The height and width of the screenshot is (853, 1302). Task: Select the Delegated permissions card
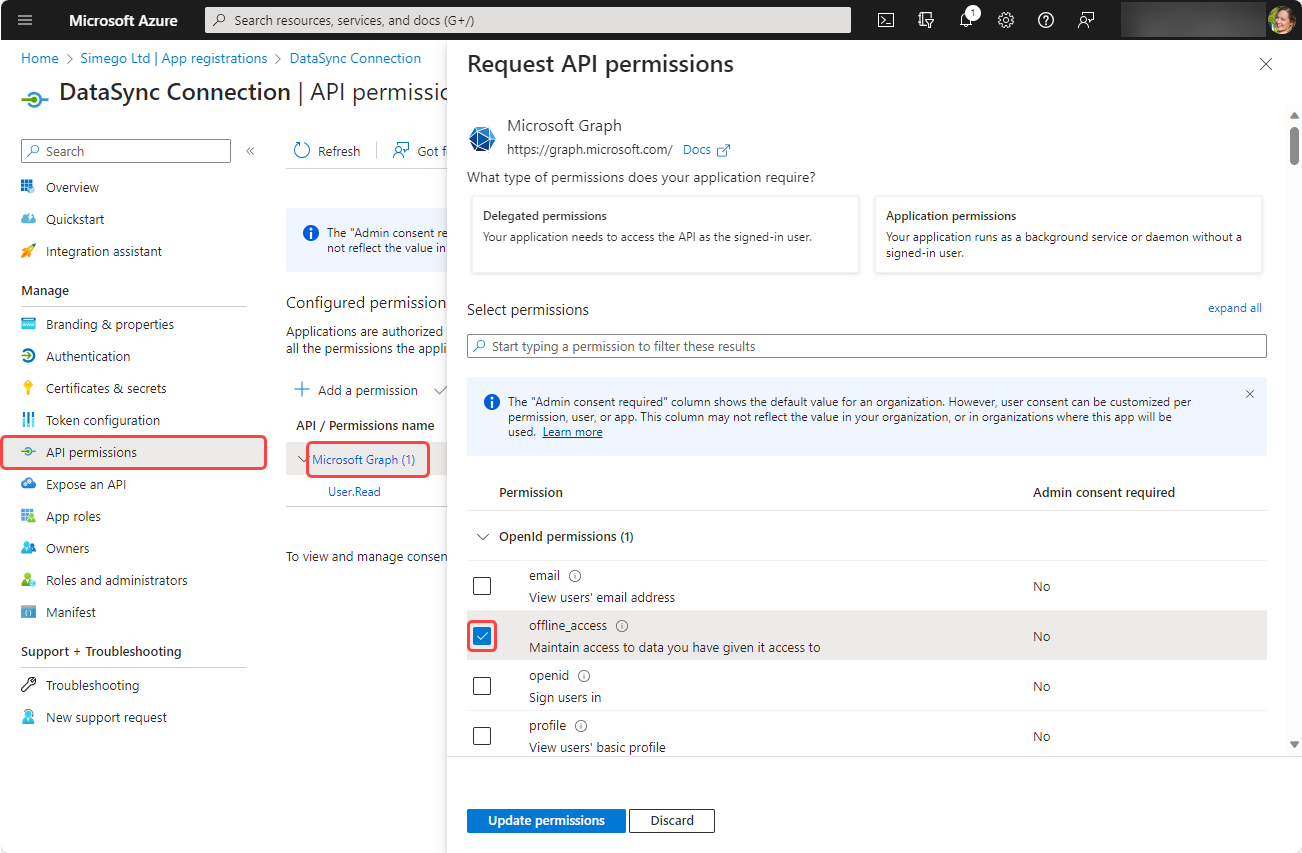point(665,234)
